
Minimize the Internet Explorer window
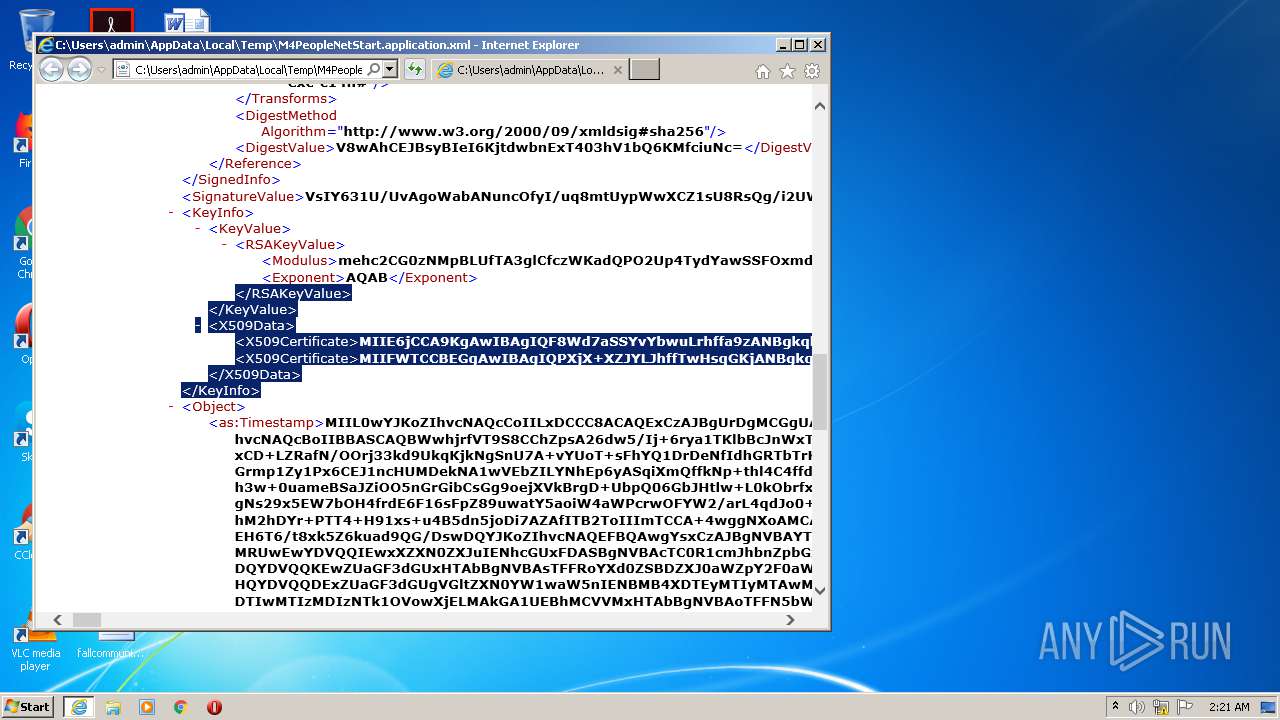coord(781,45)
